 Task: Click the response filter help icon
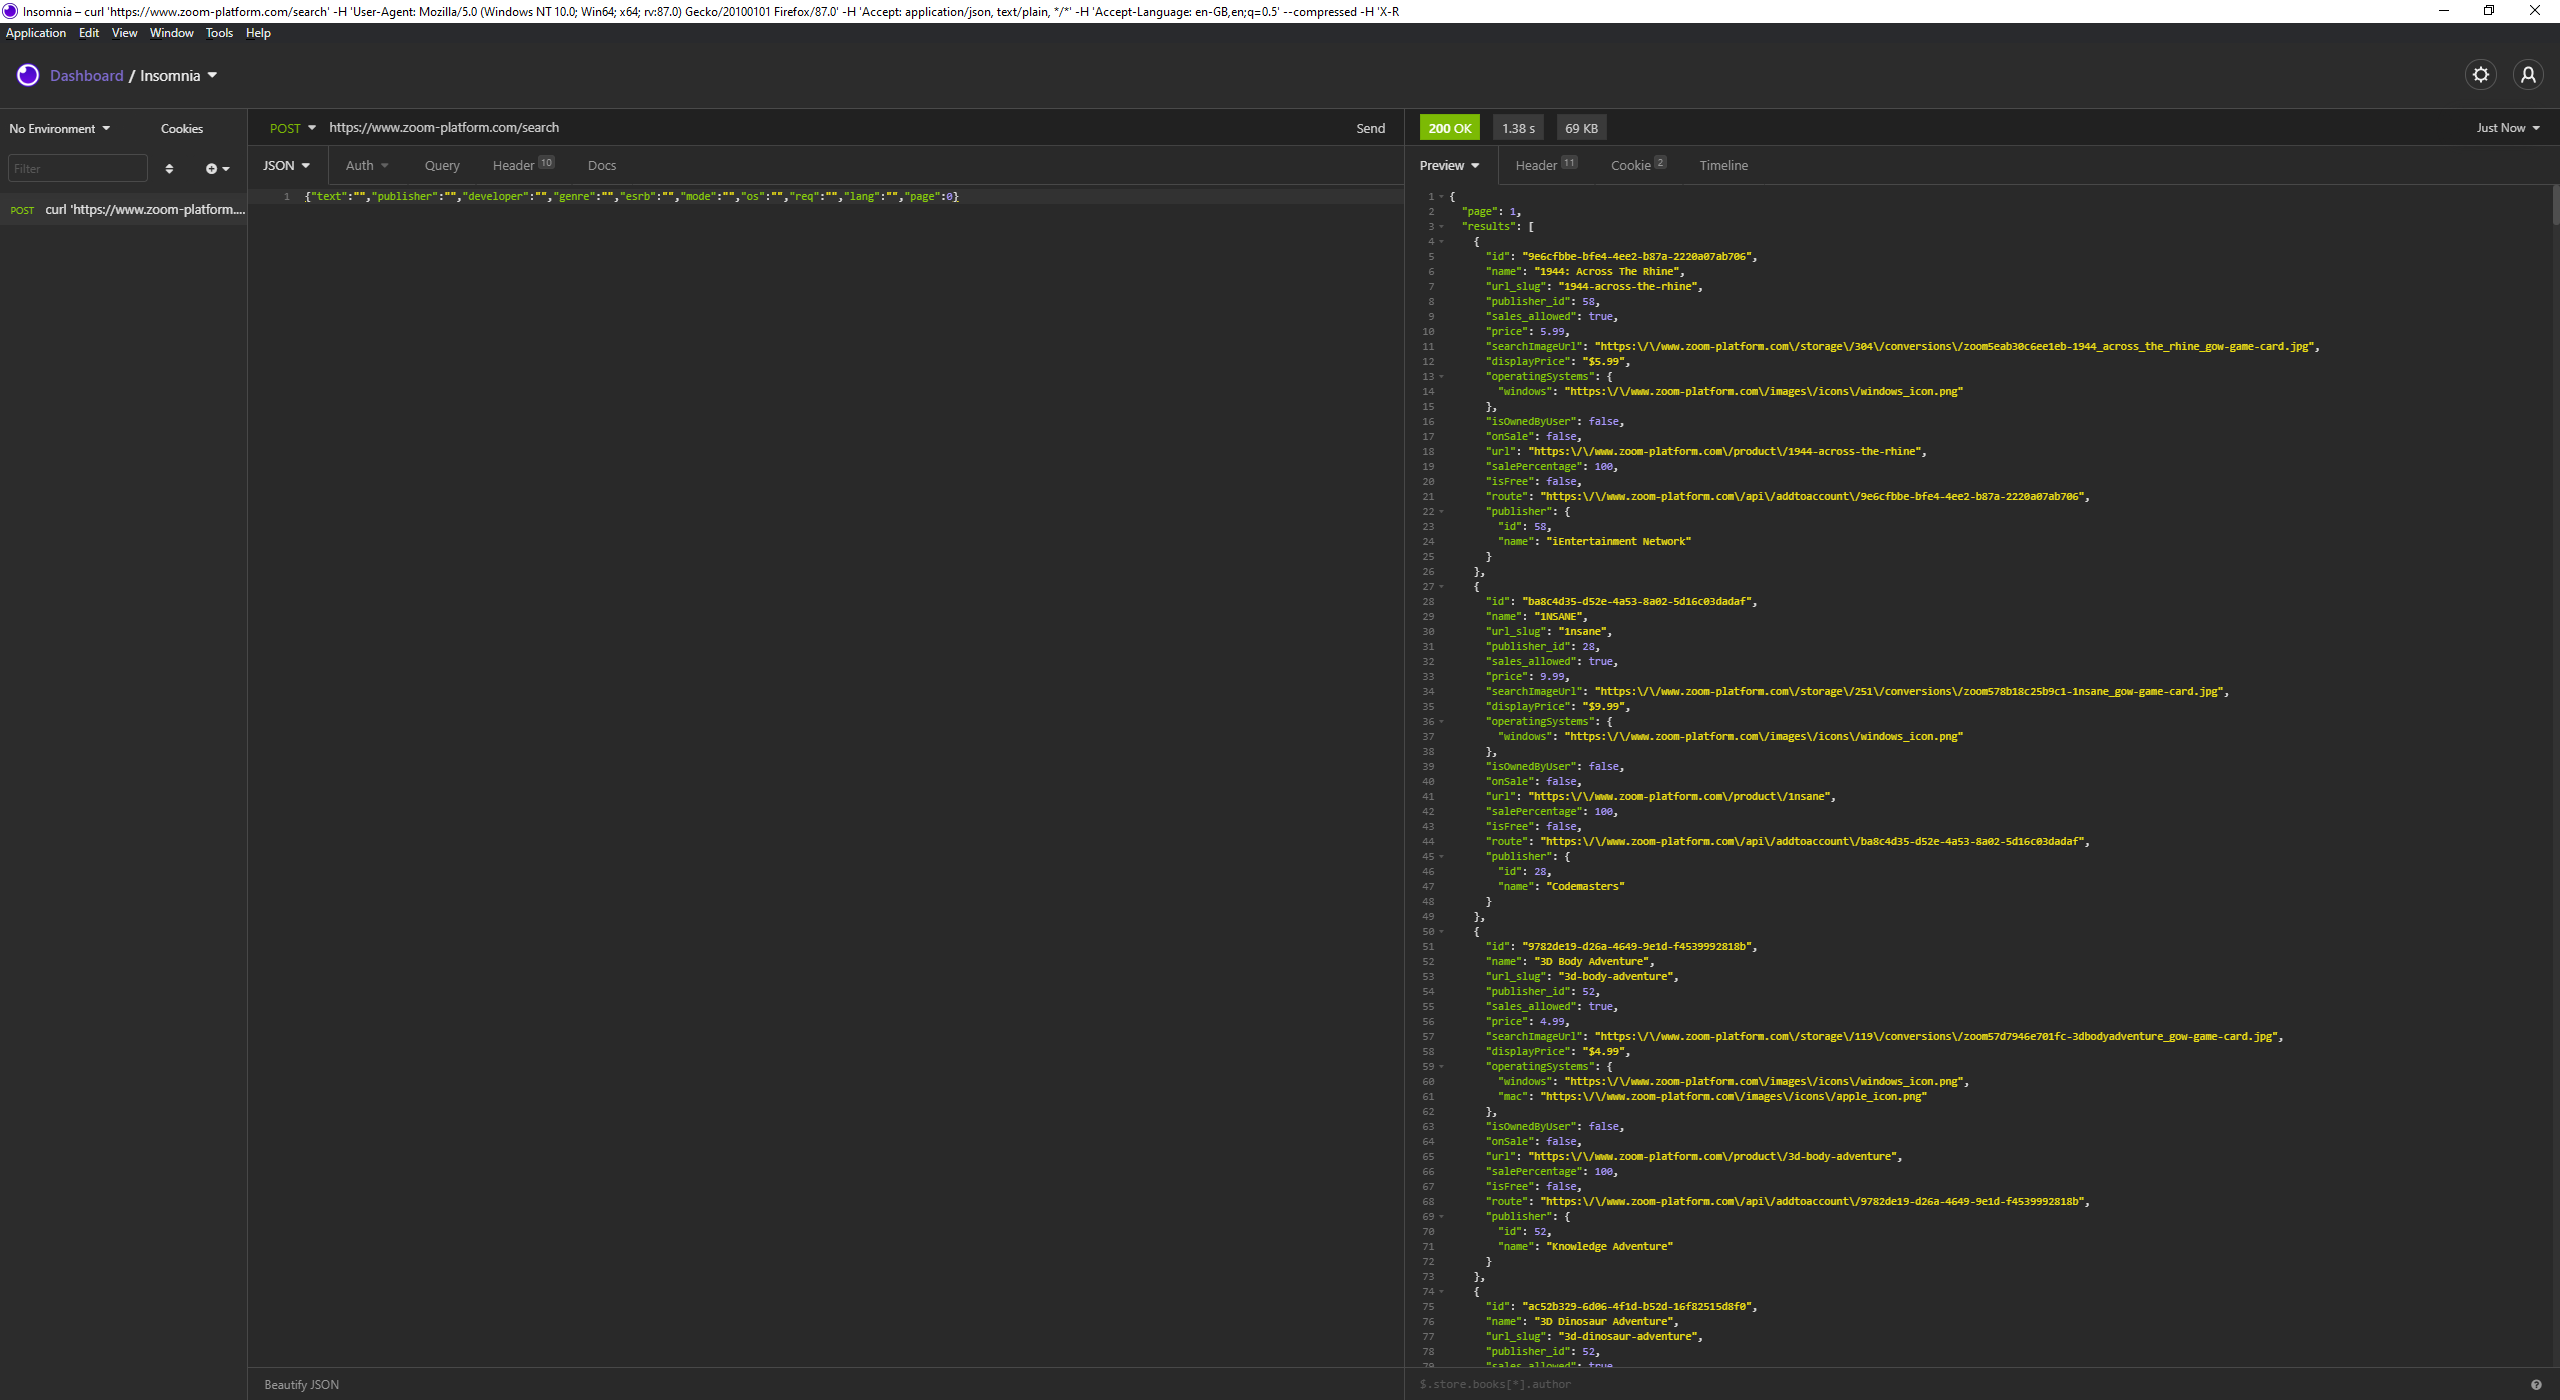[2536, 1385]
